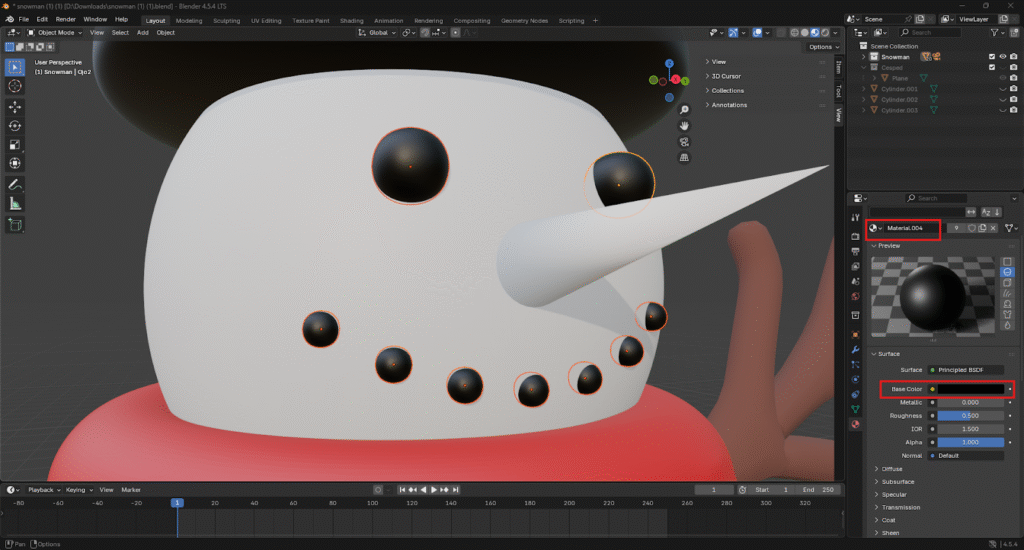Hide the Snowman collection with the eye icon

(x=1002, y=57)
